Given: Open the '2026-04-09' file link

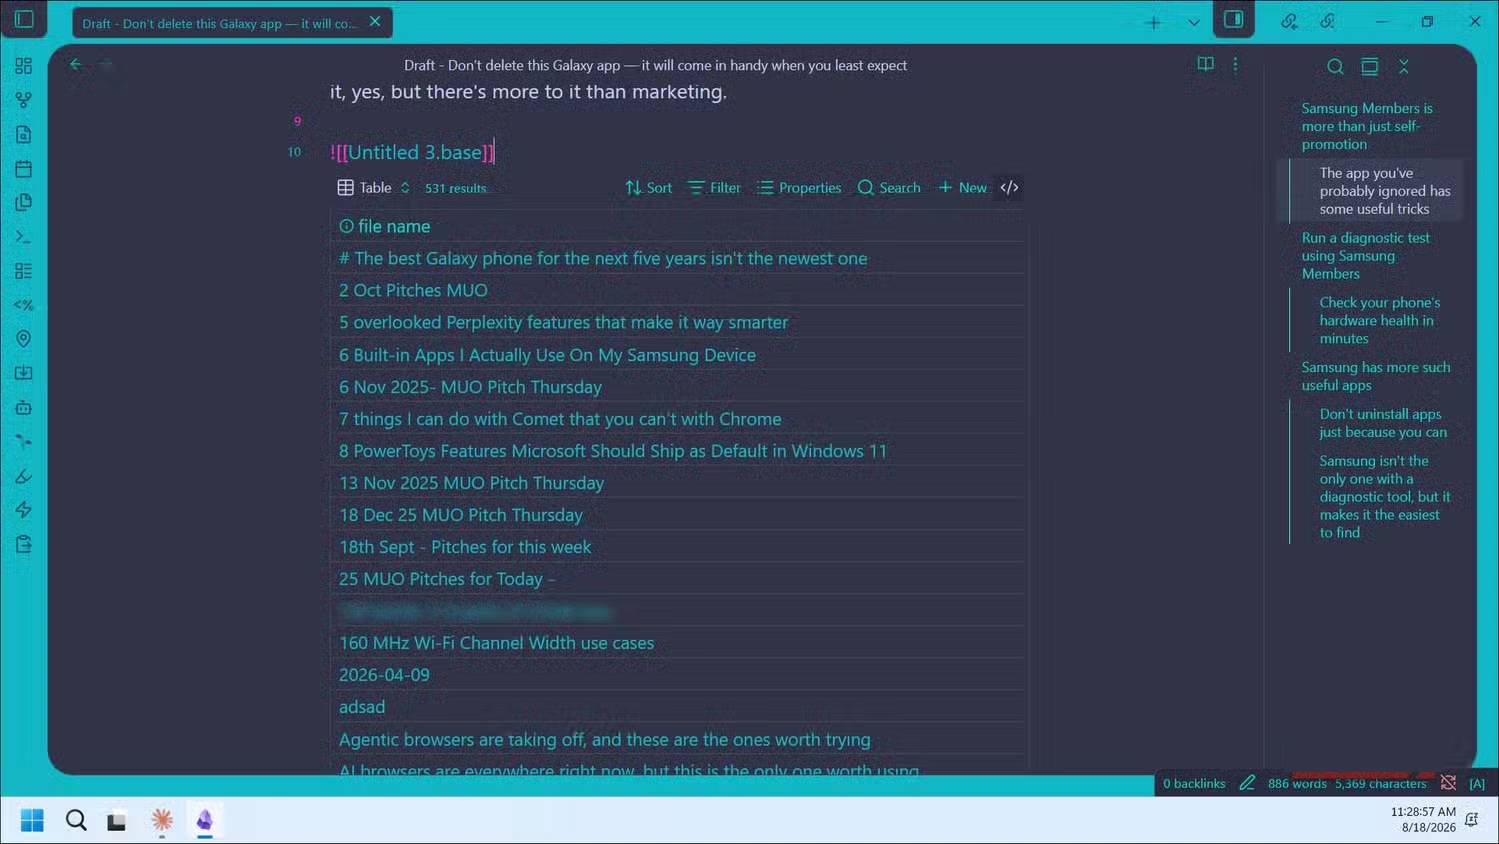Looking at the screenshot, I should pos(384,675).
